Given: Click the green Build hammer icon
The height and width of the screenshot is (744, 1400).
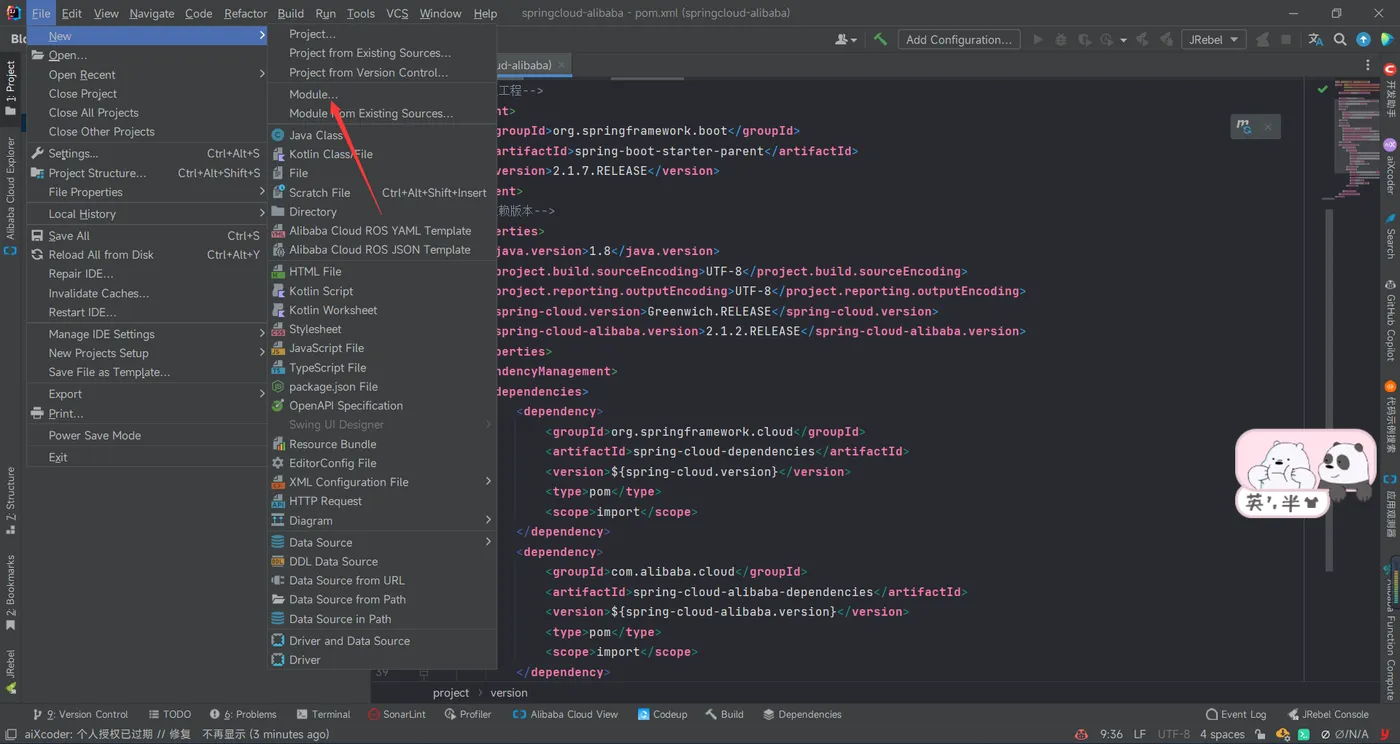Looking at the screenshot, I should 880,40.
